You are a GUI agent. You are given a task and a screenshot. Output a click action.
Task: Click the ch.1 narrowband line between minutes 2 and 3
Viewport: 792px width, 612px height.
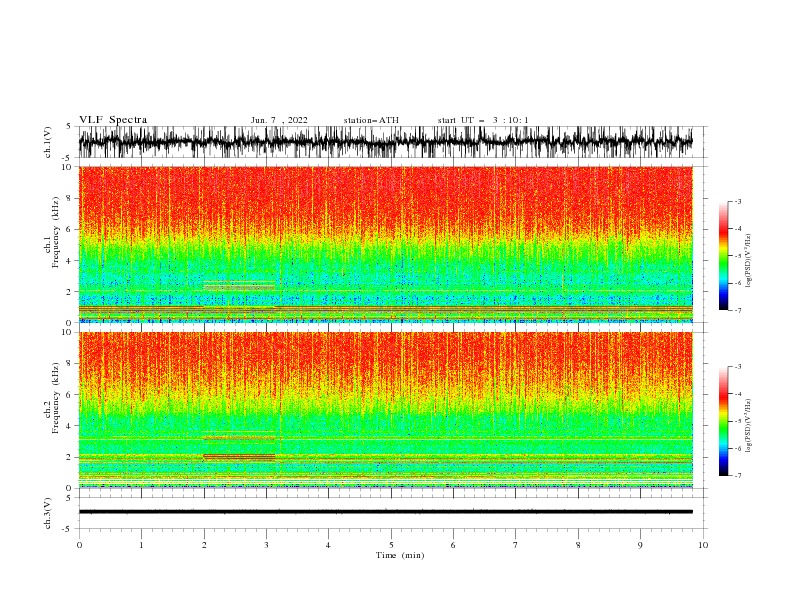pos(239,286)
